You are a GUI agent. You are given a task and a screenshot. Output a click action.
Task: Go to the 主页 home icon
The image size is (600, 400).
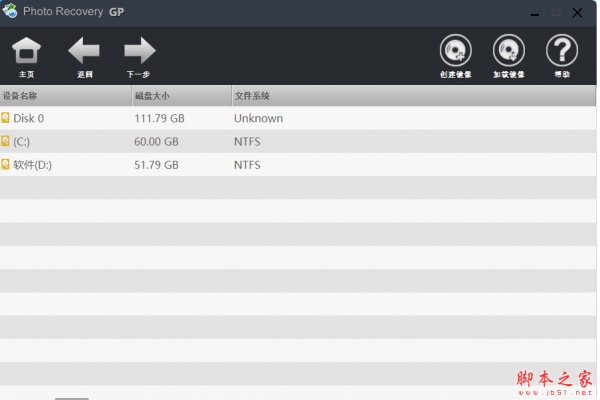point(26,50)
